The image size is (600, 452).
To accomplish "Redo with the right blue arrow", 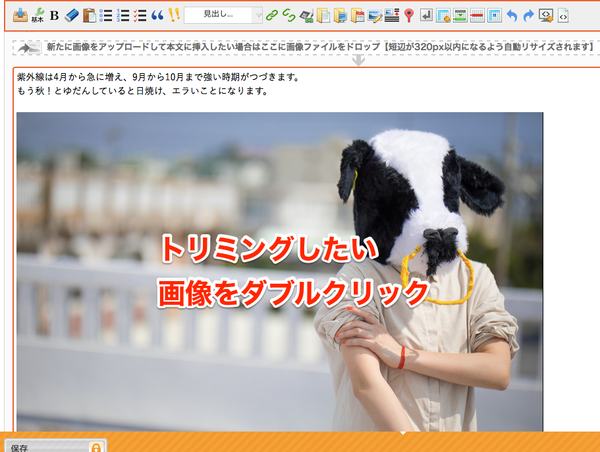I will click(x=528, y=16).
